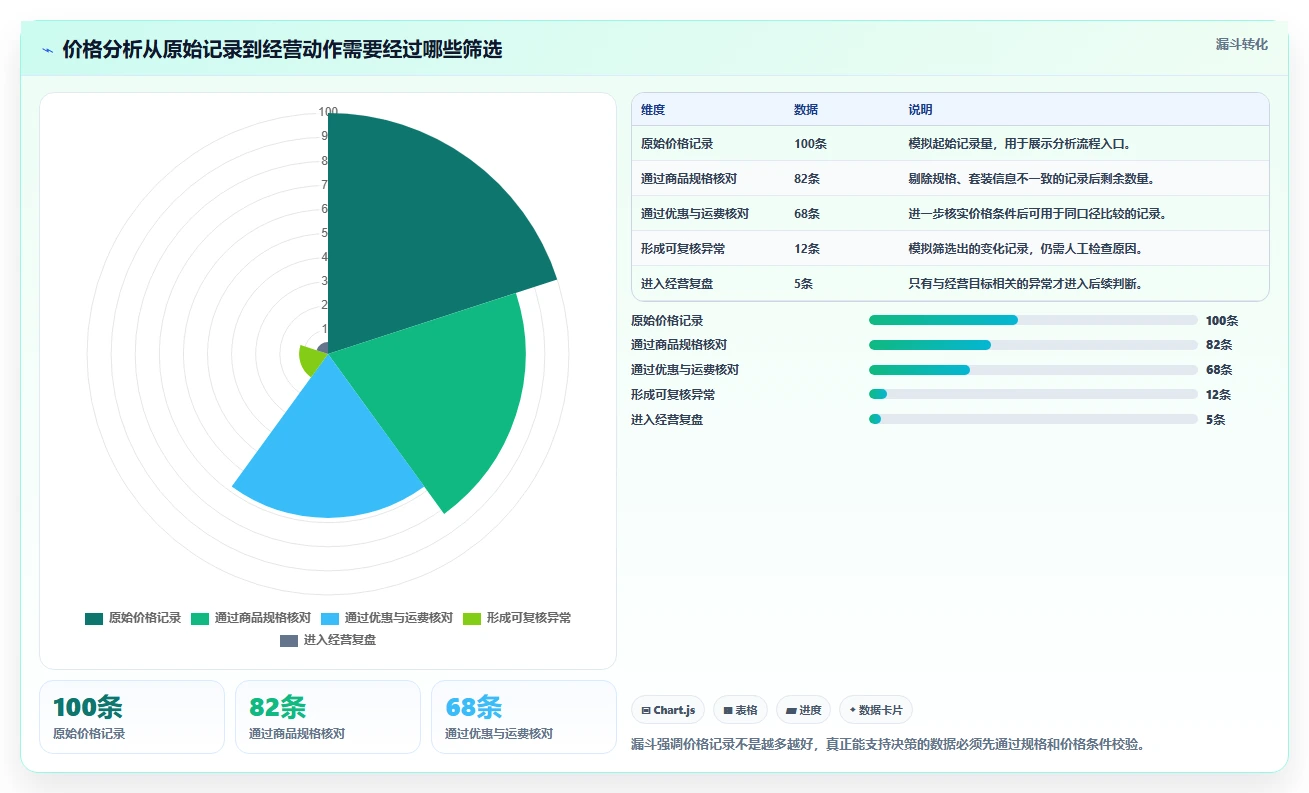The width and height of the screenshot is (1309, 793).
Task: Click the lightning icon beside the title
Action: [x=47, y=50]
